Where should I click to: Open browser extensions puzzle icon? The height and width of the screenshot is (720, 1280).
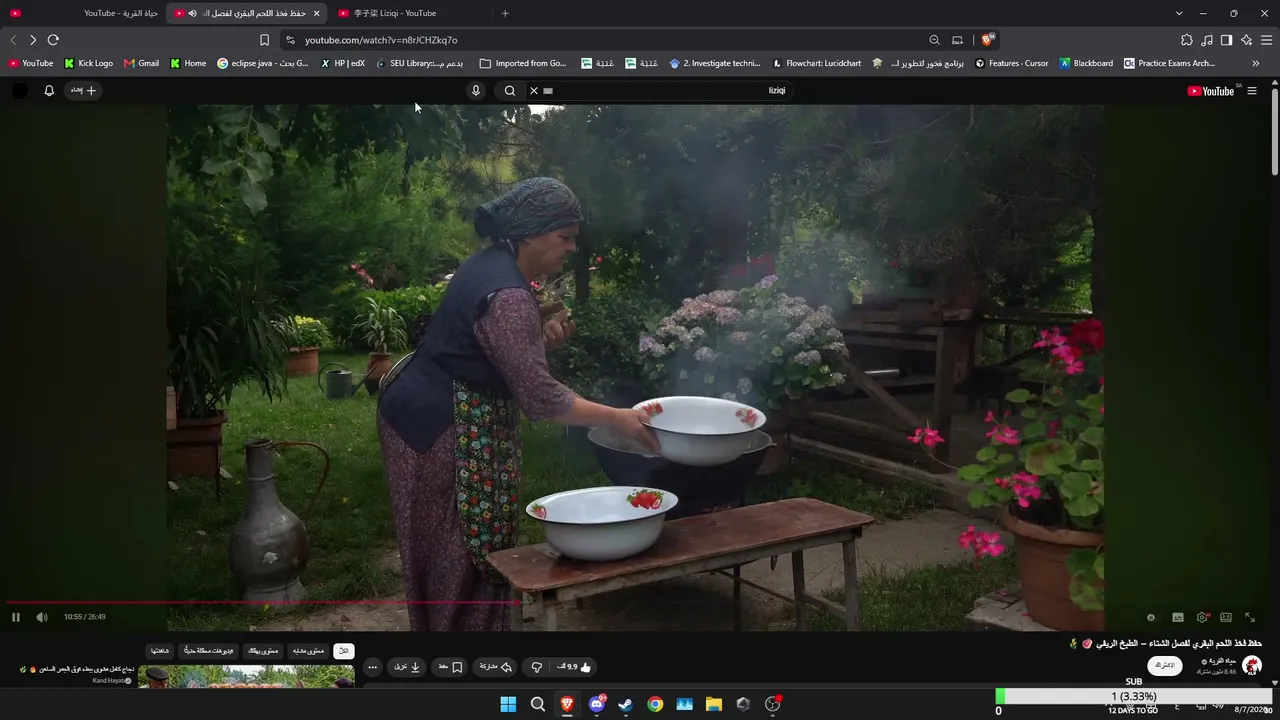click(1187, 40)
